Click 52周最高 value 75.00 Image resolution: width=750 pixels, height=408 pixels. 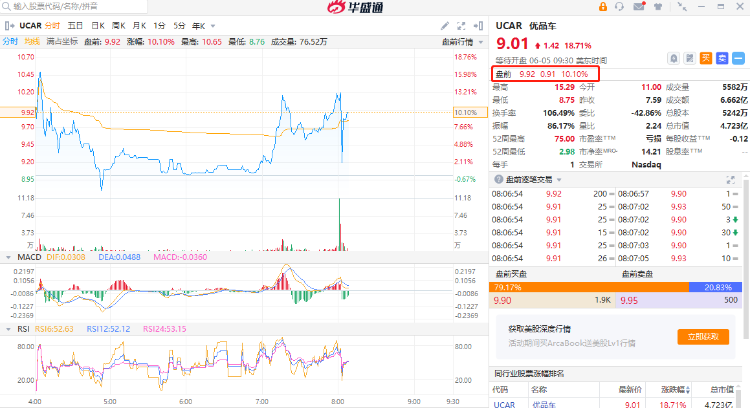(564, 139)
